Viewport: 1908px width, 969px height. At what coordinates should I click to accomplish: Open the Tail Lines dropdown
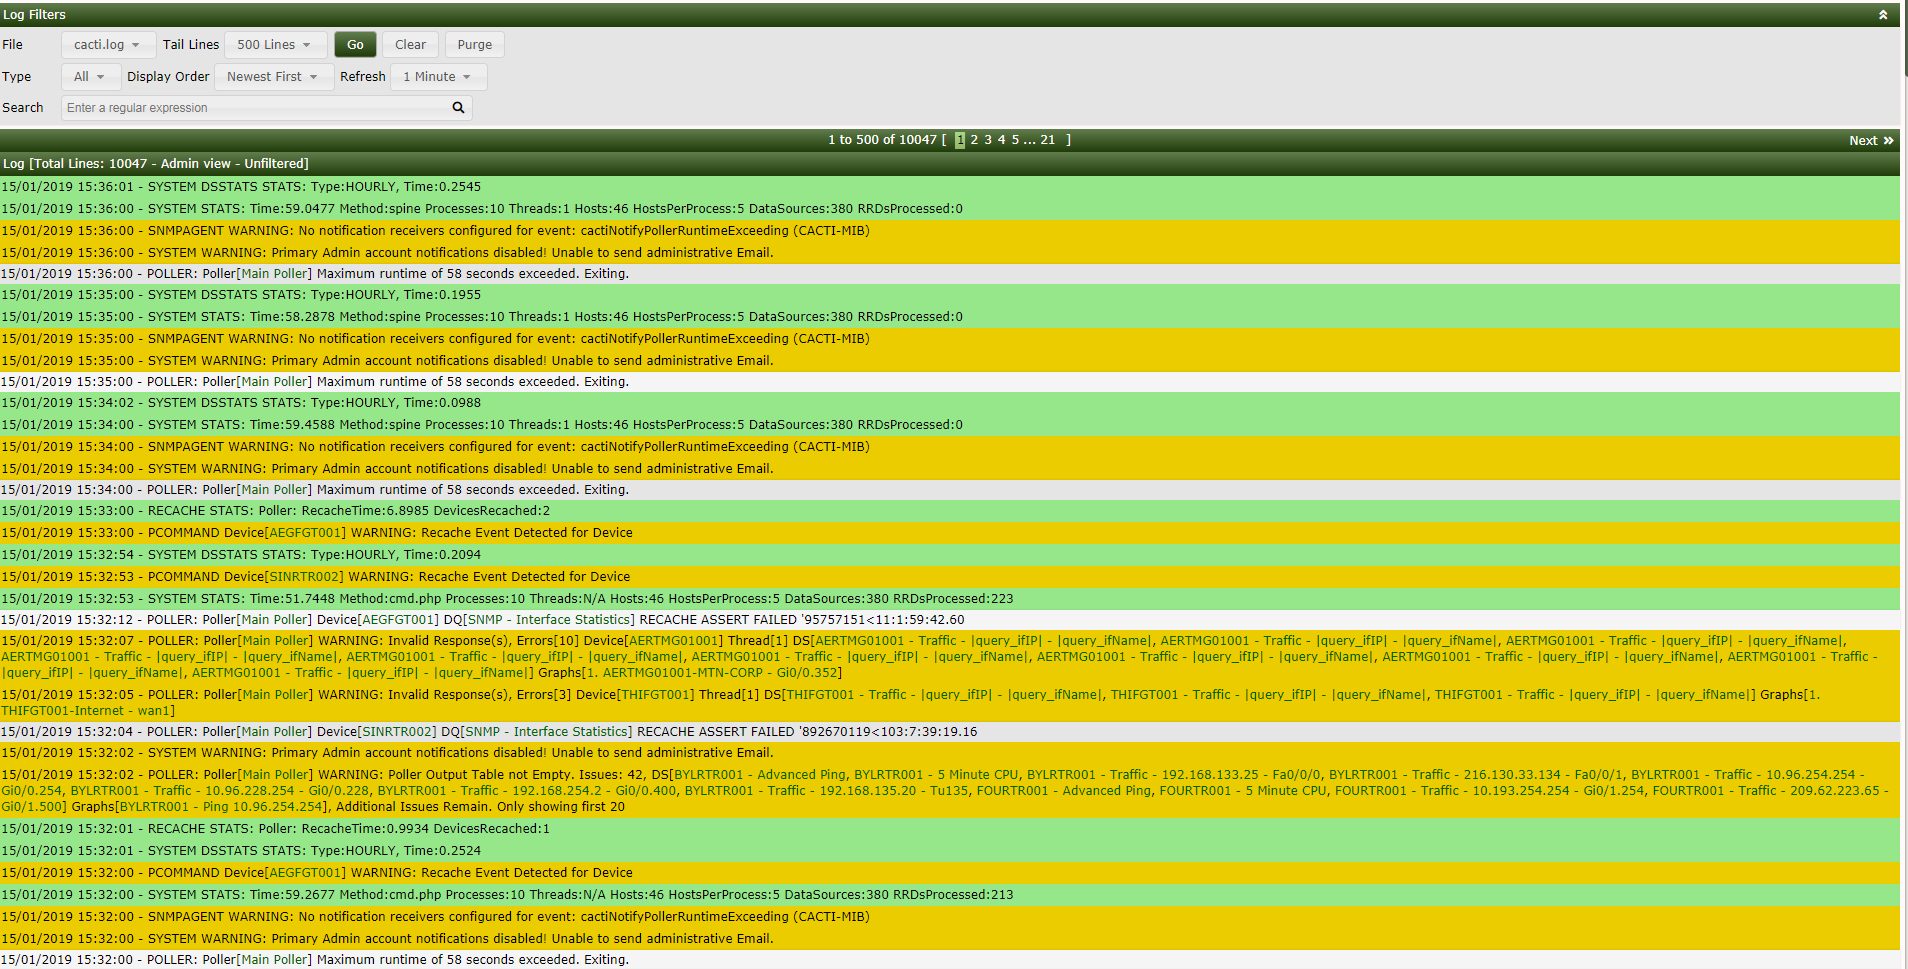point(274,44)
